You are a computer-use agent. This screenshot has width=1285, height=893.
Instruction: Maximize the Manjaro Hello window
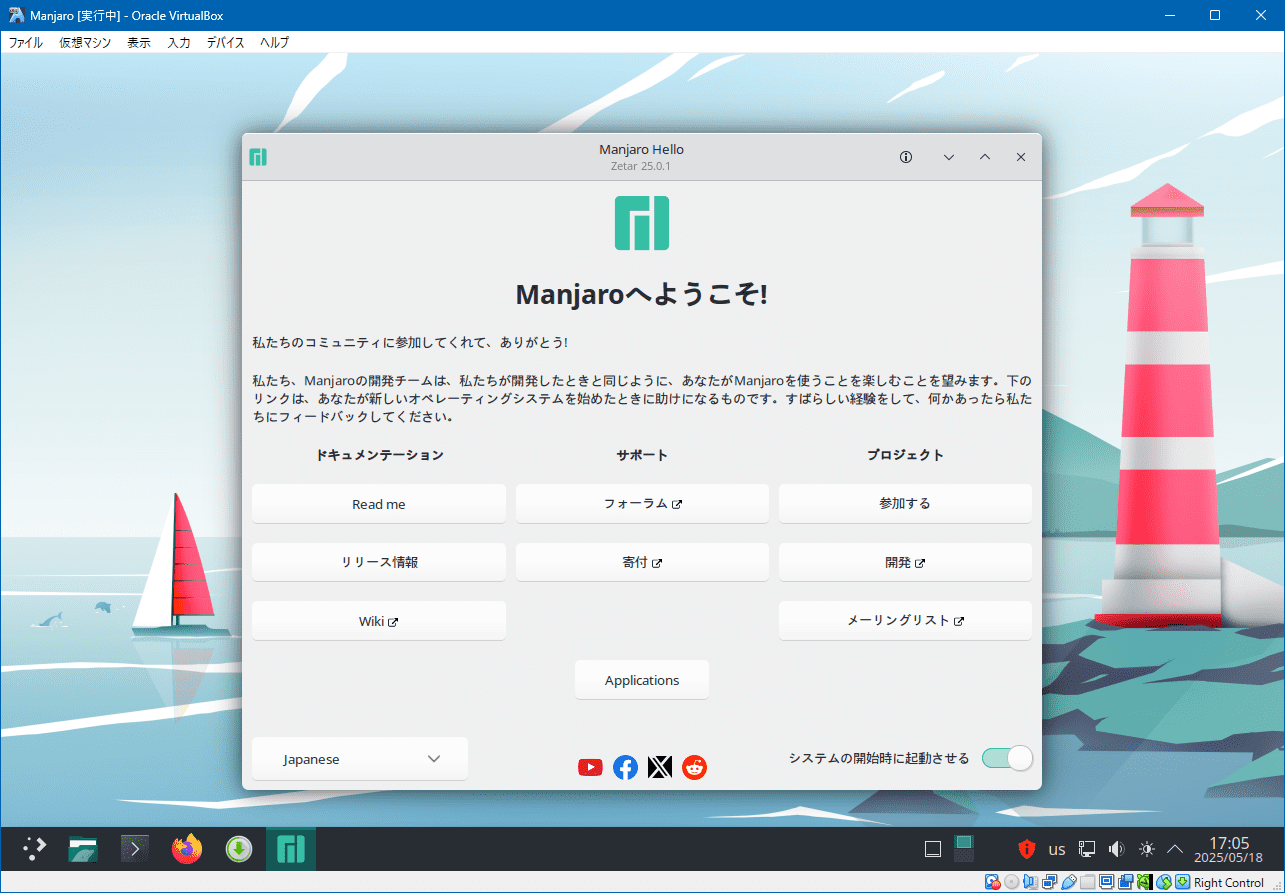click(x=985, y=157)
